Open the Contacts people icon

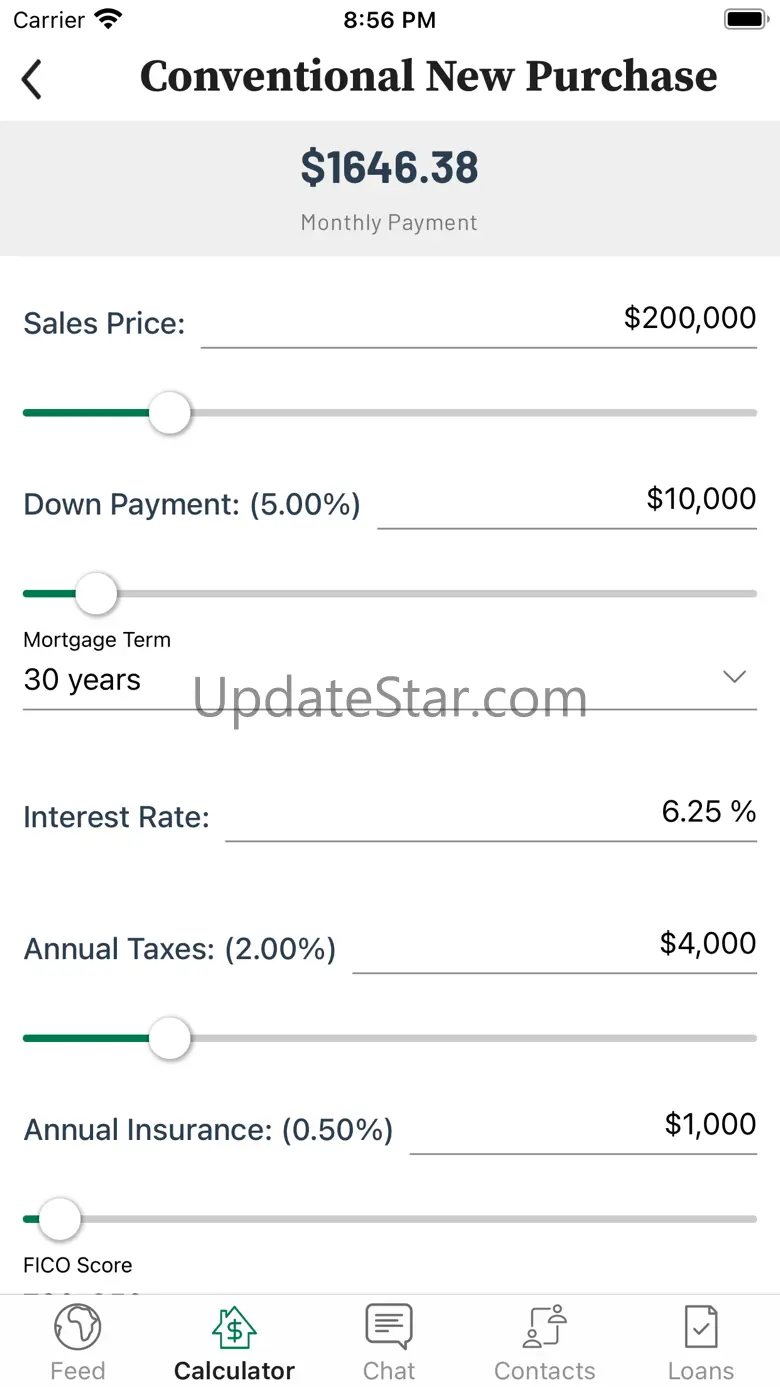(545, 1328)
